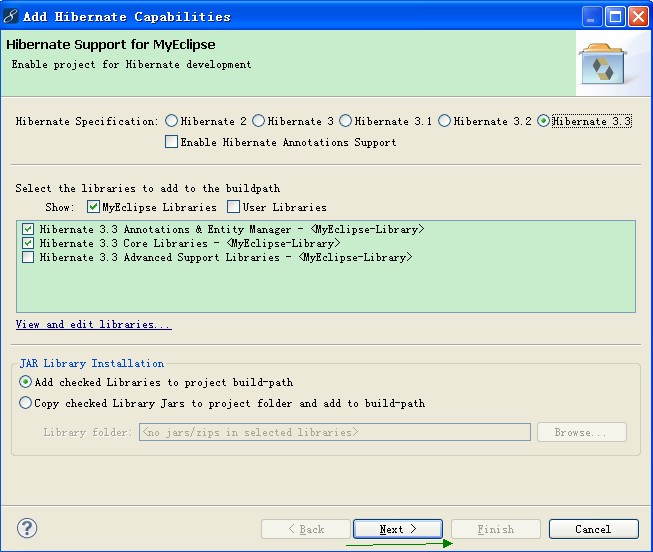Click the disabled Browse button
Screen dimensions: 653x552
pos(582,432)
